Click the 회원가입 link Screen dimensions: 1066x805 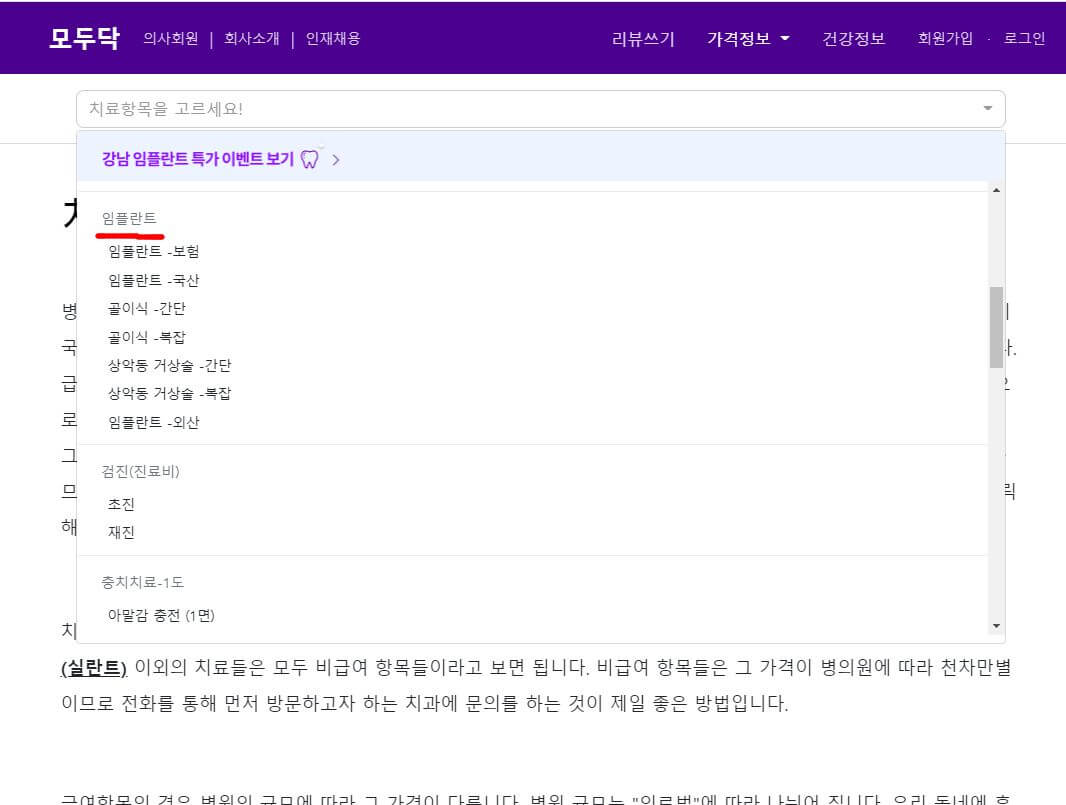945,37
